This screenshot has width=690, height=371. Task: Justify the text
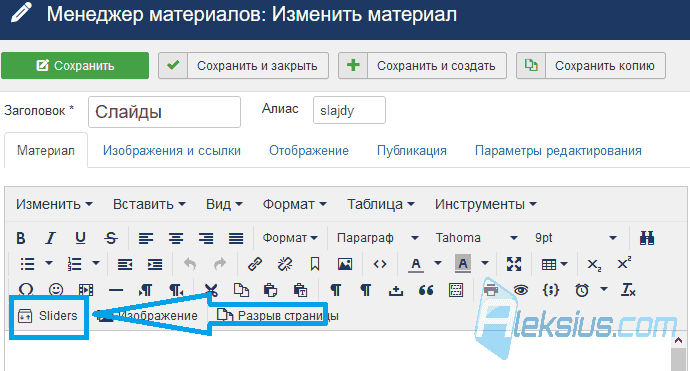(x=236, y=238)
